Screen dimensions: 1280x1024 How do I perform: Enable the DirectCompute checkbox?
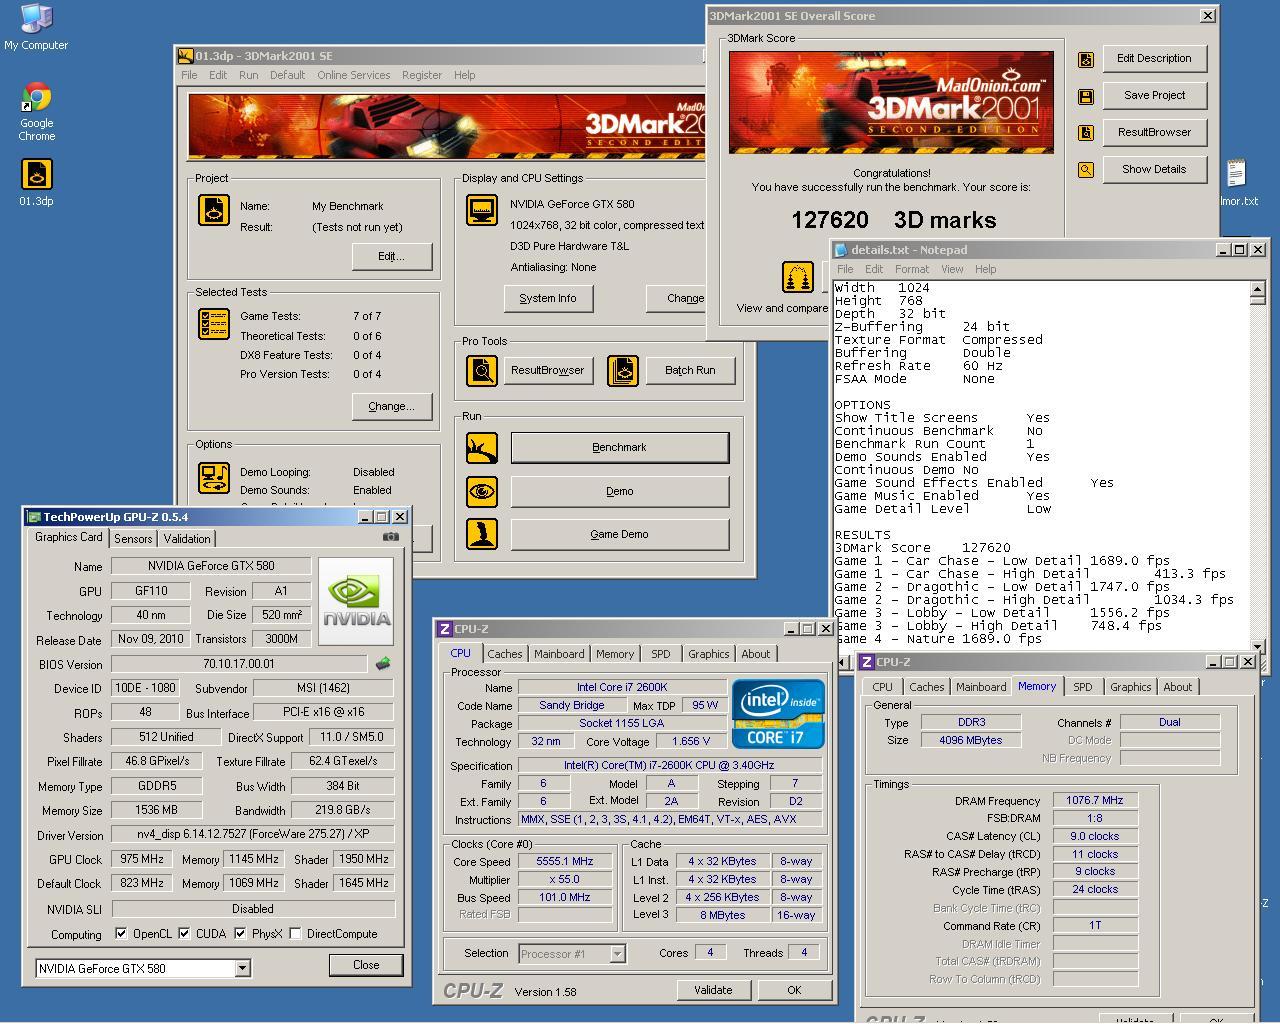[295, 933]
